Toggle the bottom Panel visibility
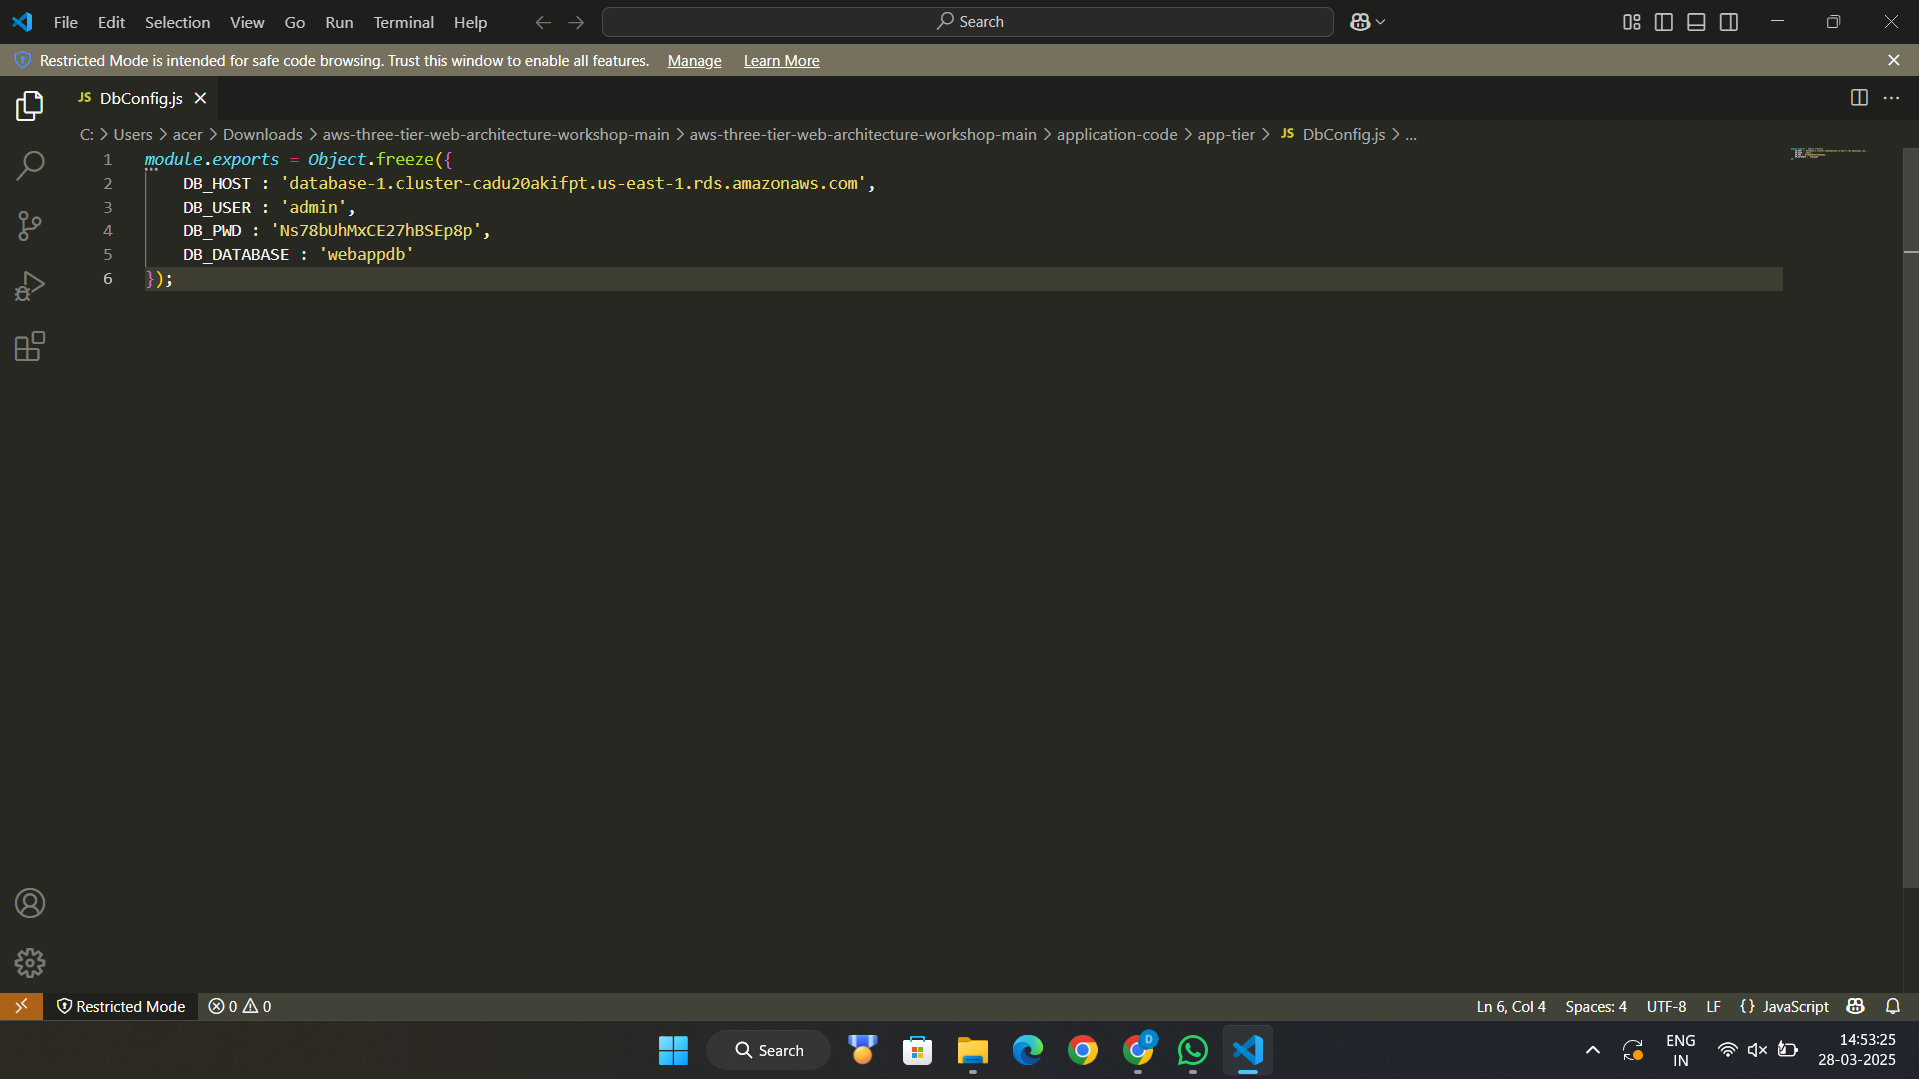Viewport: 1919px width, 1079px height. click(x=1696, y=22)
